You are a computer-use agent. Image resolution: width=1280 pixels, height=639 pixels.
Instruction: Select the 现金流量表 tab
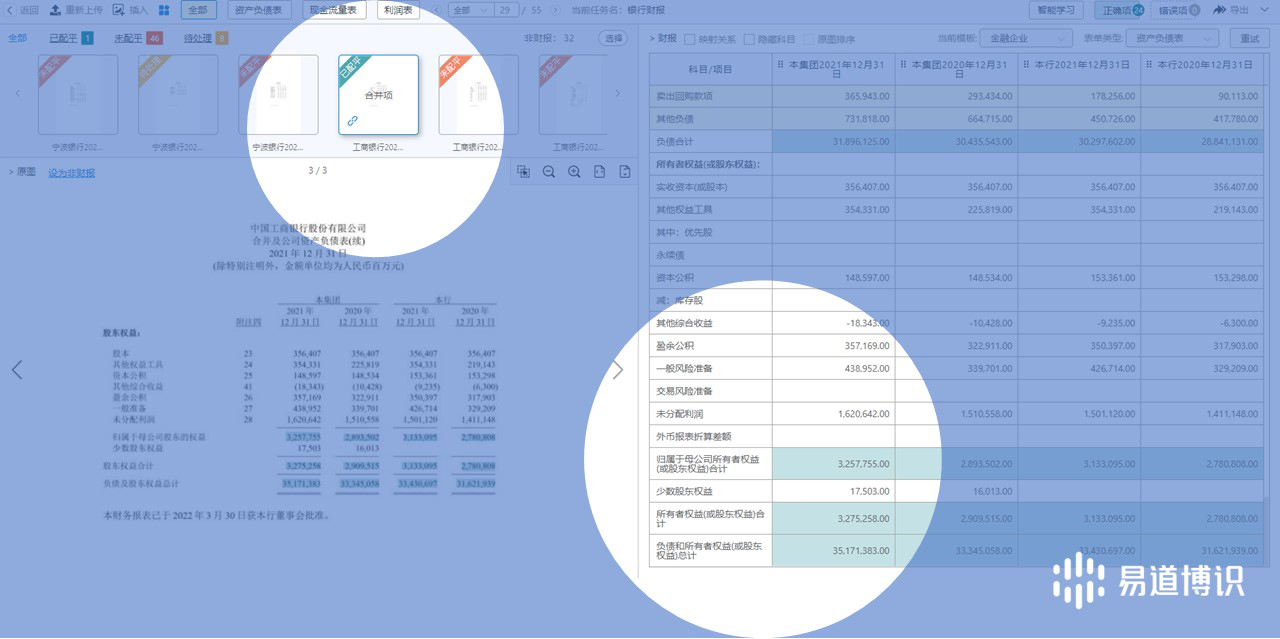click(x=334, y=10)
